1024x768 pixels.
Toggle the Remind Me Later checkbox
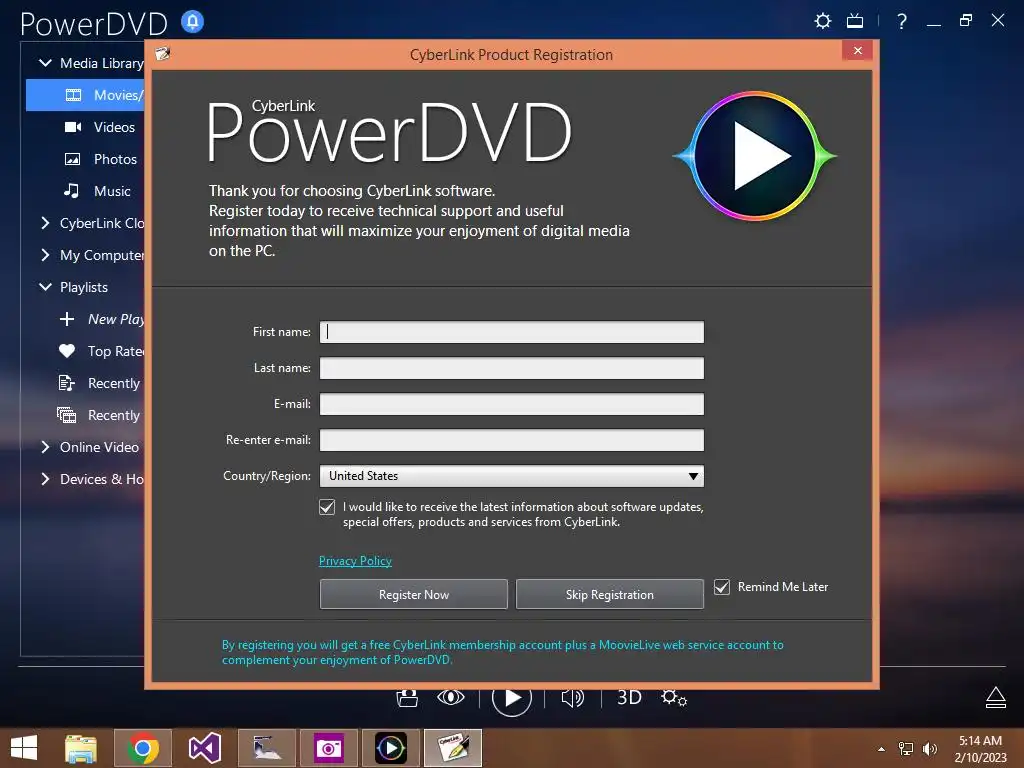click(722, 587)
